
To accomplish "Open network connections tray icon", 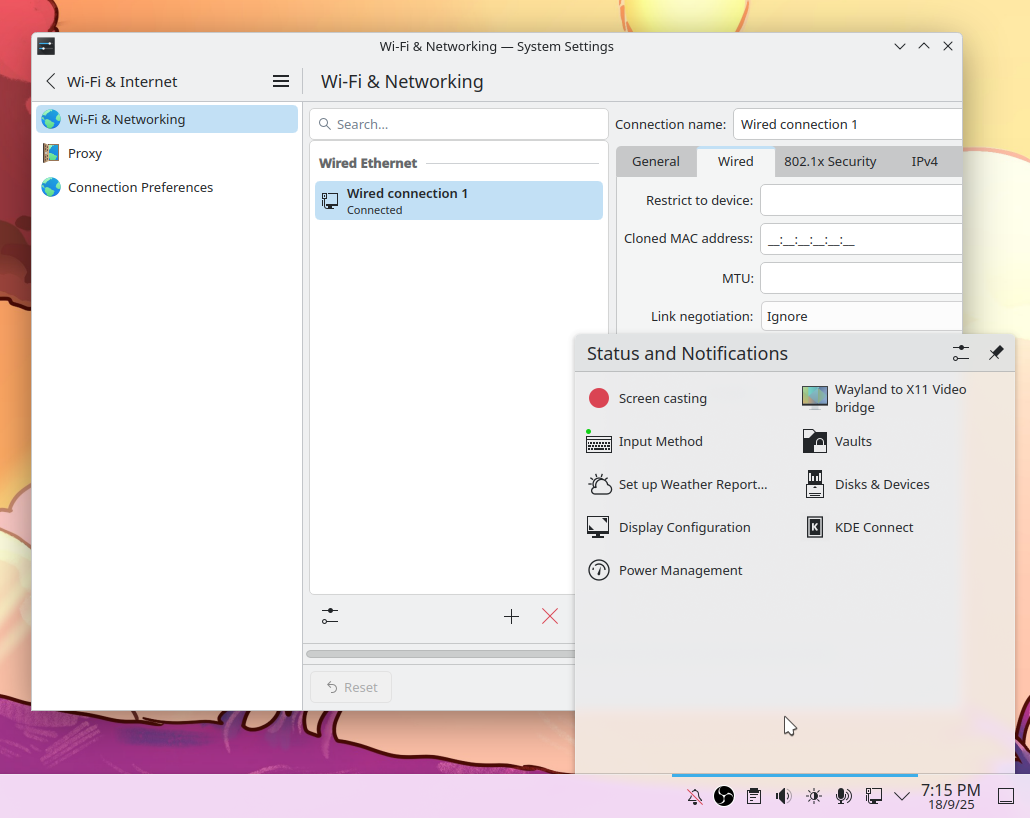I will [x=874, y=796].
